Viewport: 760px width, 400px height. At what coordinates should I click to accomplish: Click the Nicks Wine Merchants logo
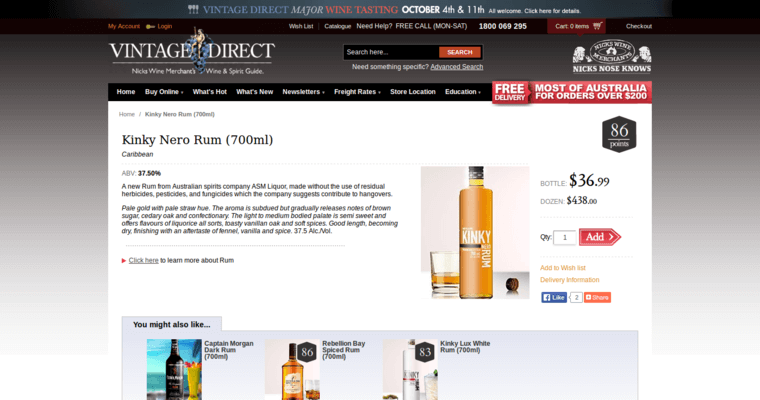[611, 57]
